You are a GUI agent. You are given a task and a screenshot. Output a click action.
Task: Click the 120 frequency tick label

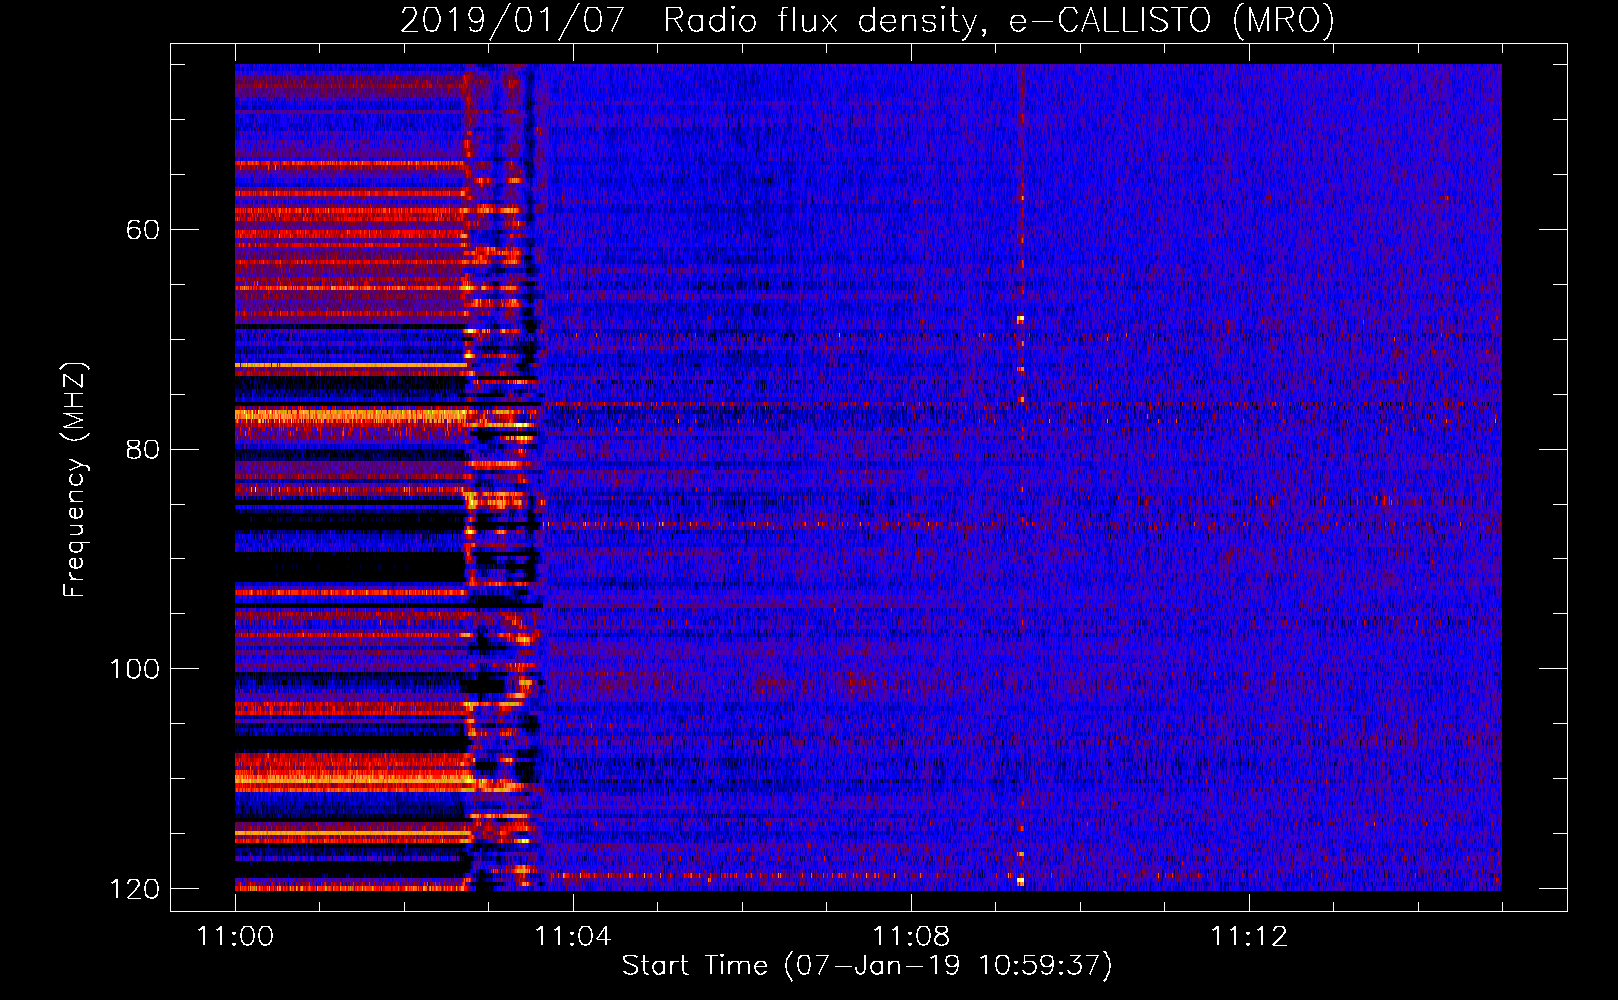135,889
